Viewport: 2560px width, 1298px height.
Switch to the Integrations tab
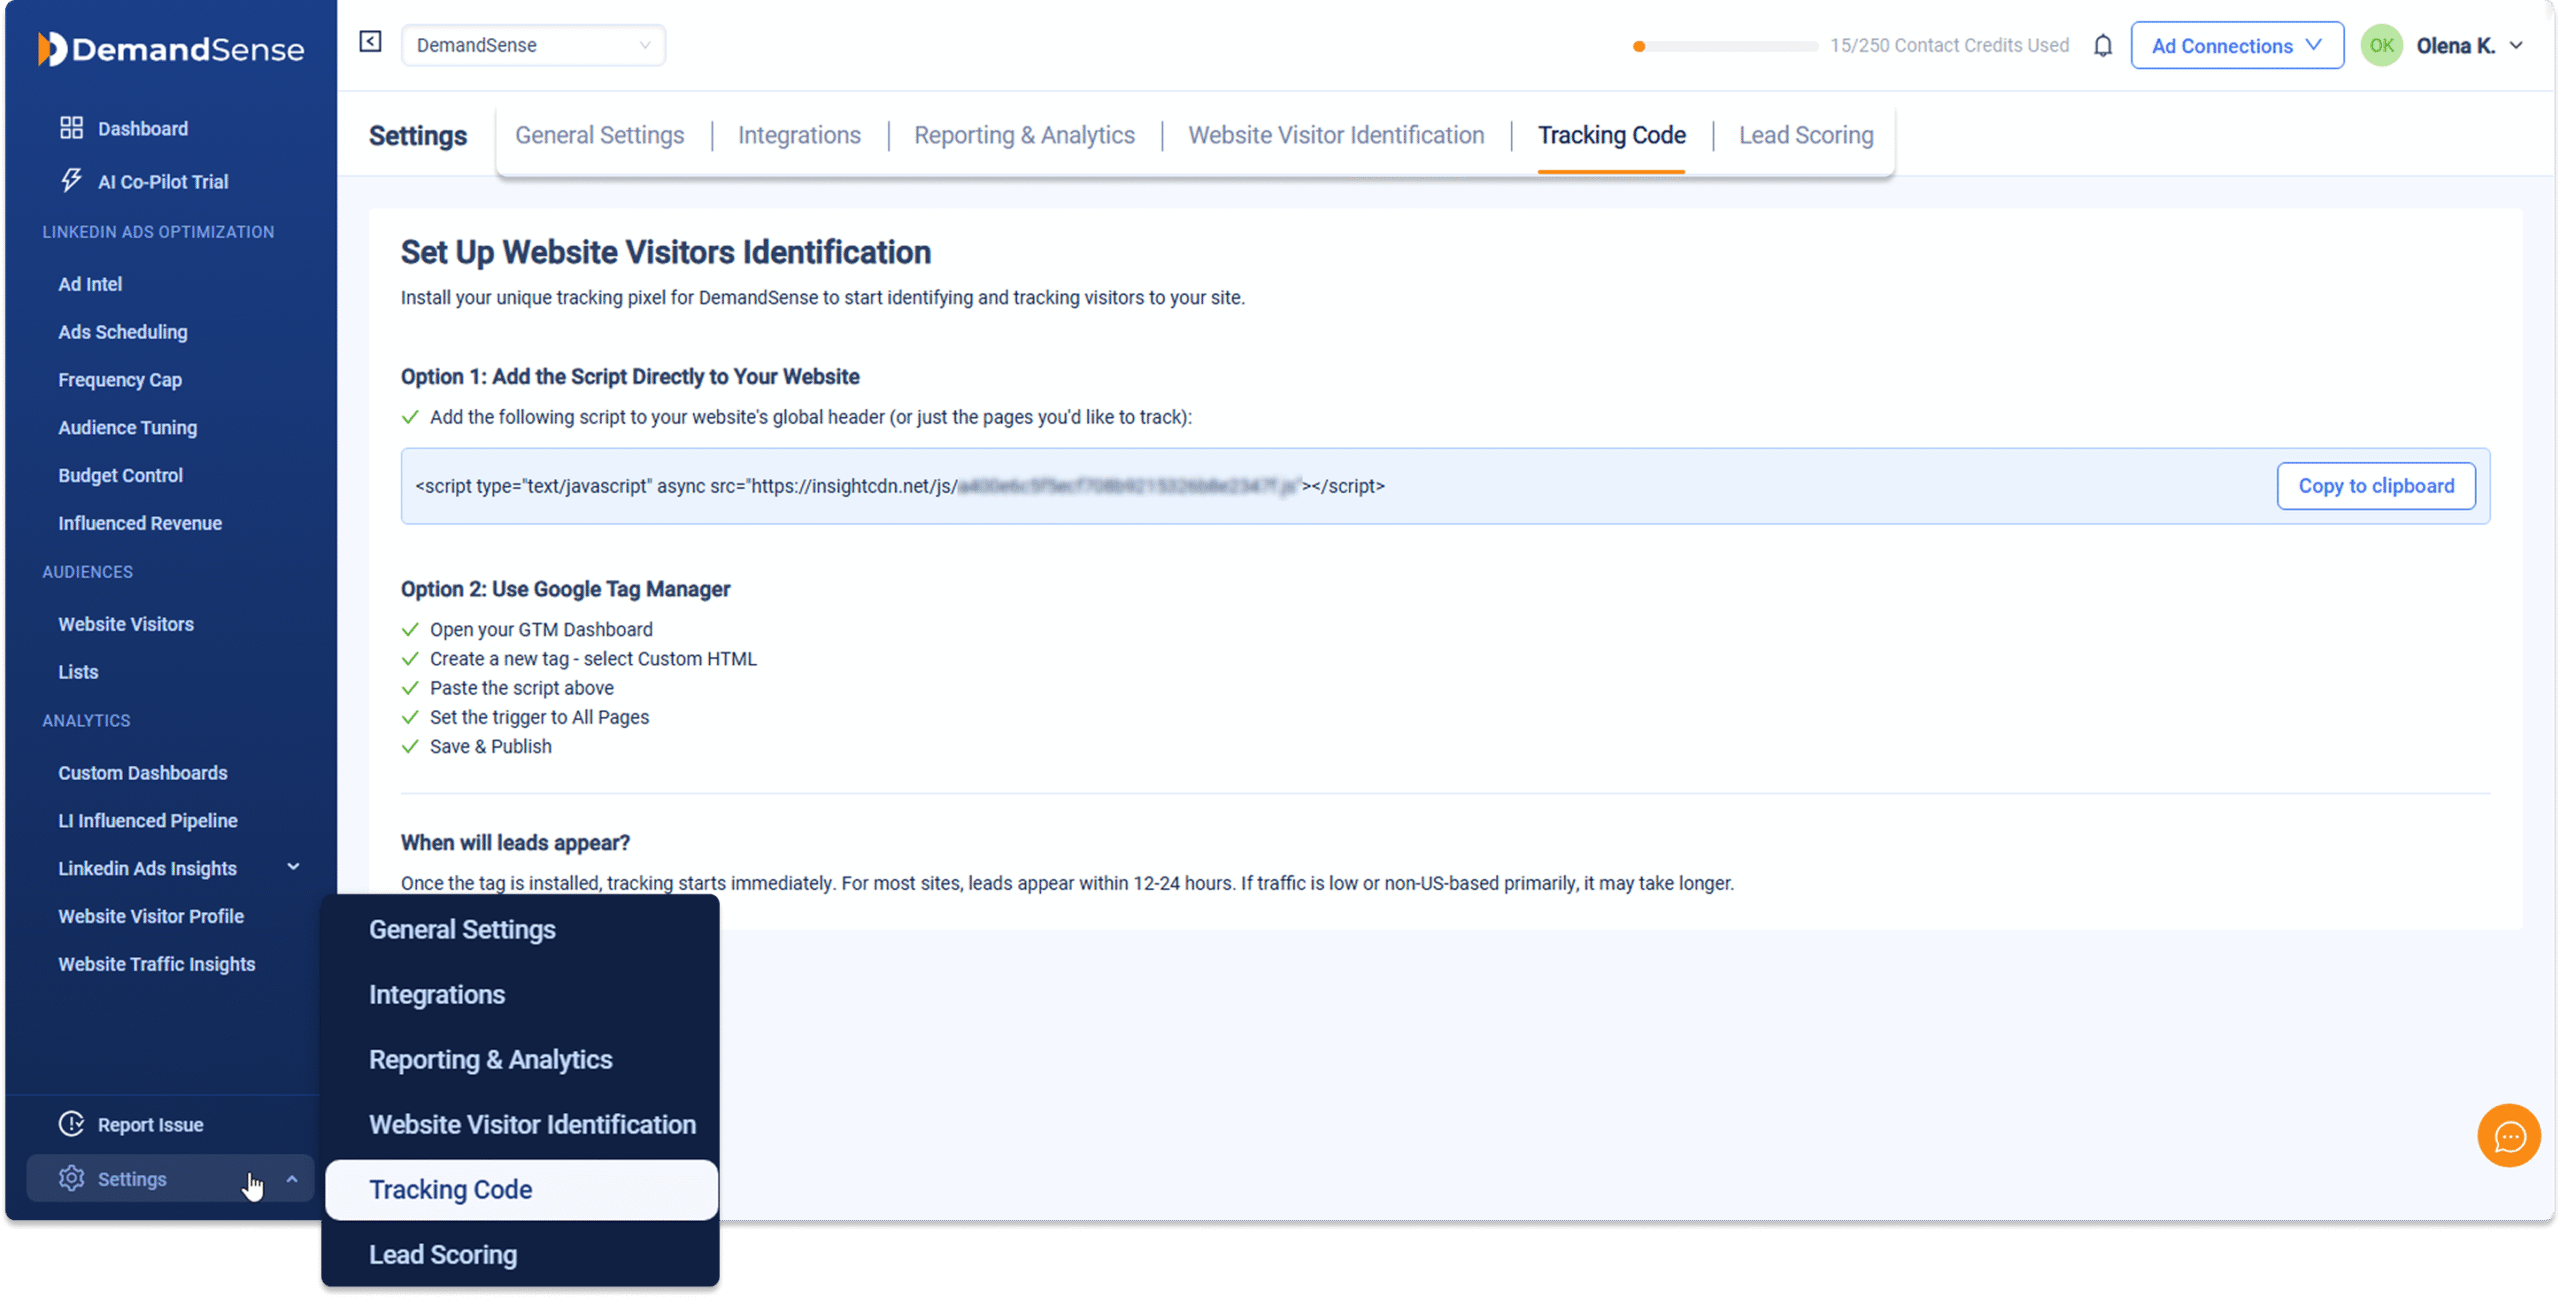[799, 135]
